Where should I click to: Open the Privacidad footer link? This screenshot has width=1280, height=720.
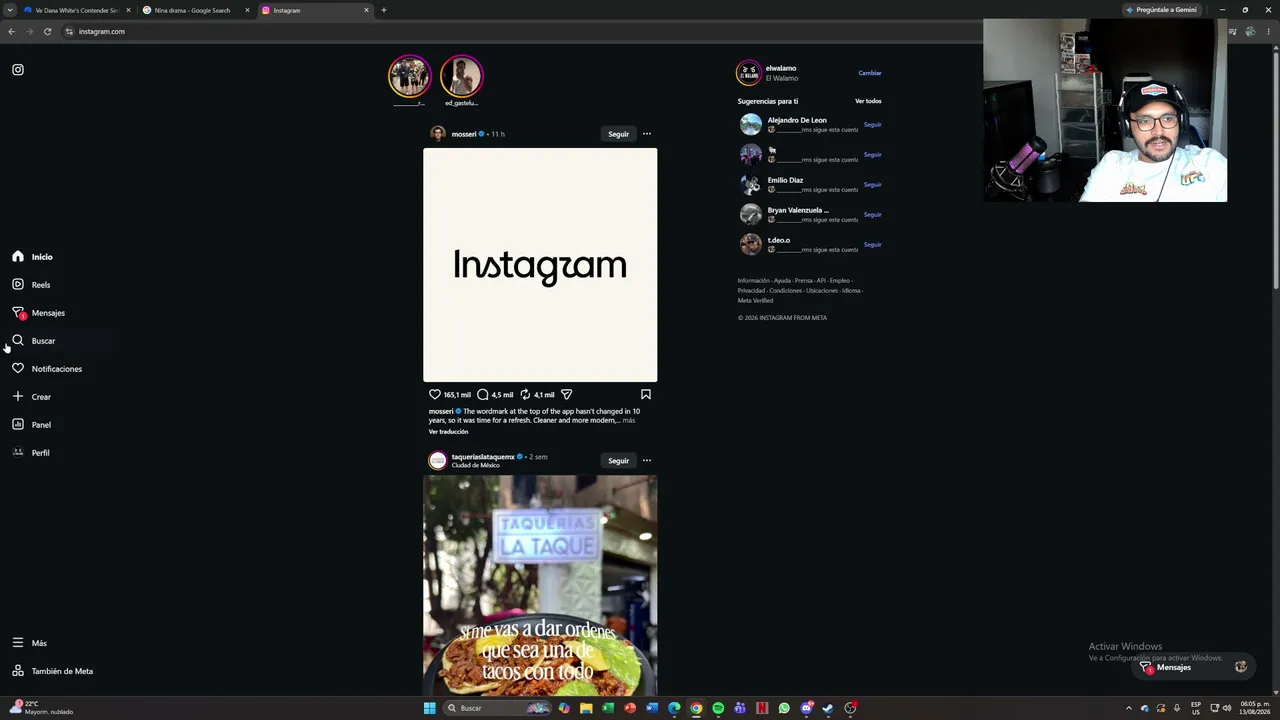[752, 290]
